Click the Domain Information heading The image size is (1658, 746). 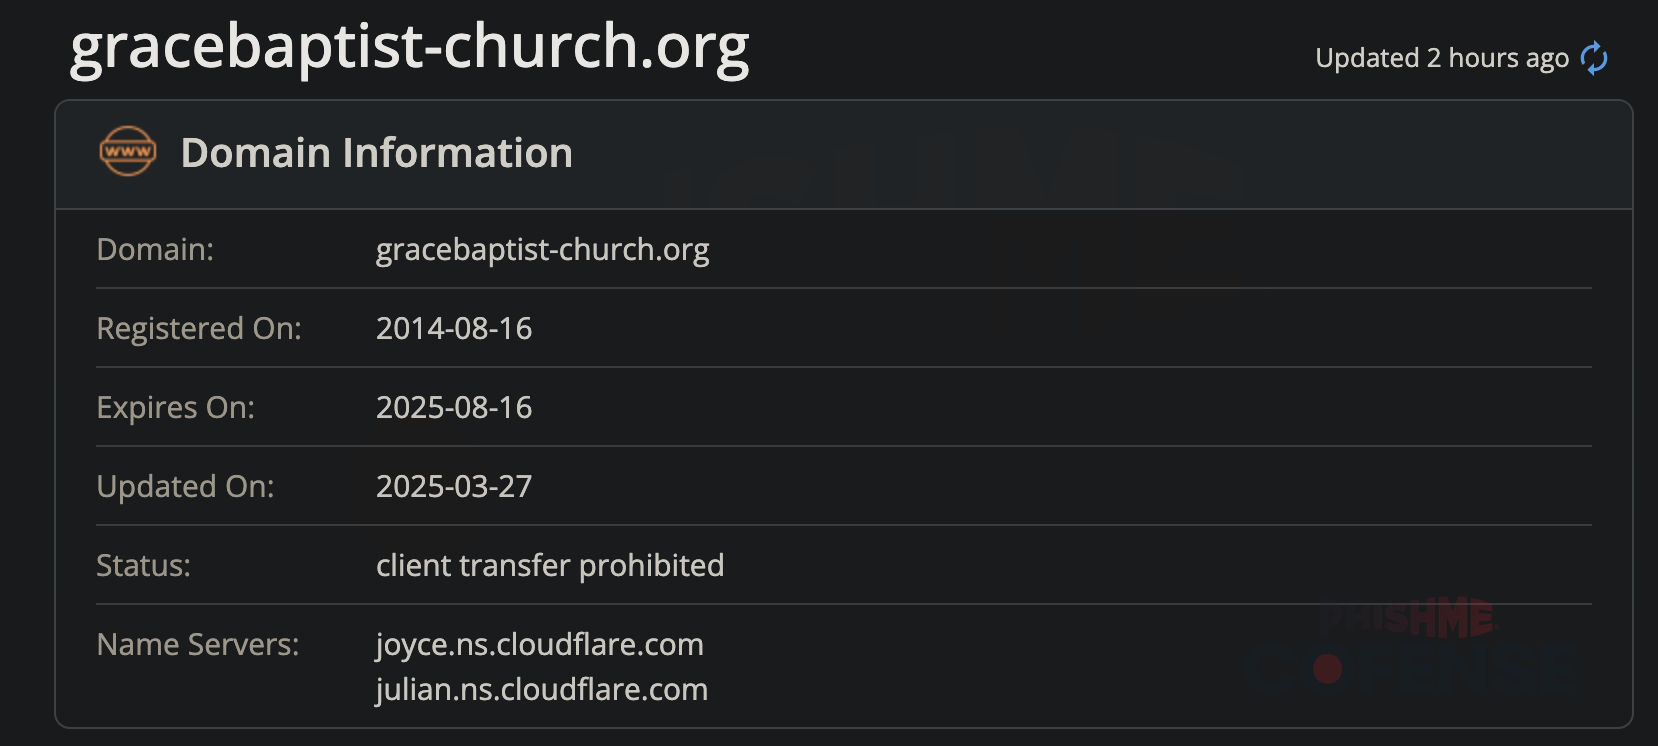[x=376, y=153]
